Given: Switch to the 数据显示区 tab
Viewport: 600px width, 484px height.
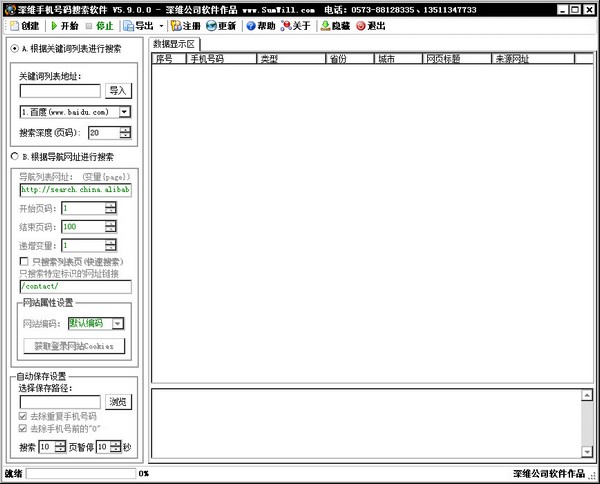Looking at the screenshot, I should (174, 44).
